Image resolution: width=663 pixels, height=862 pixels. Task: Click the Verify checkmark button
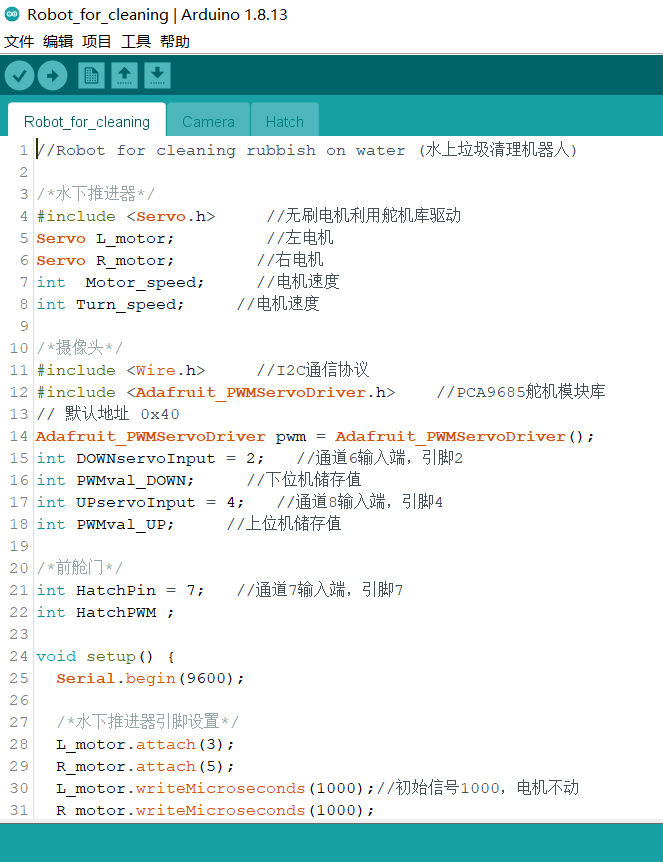20,75
